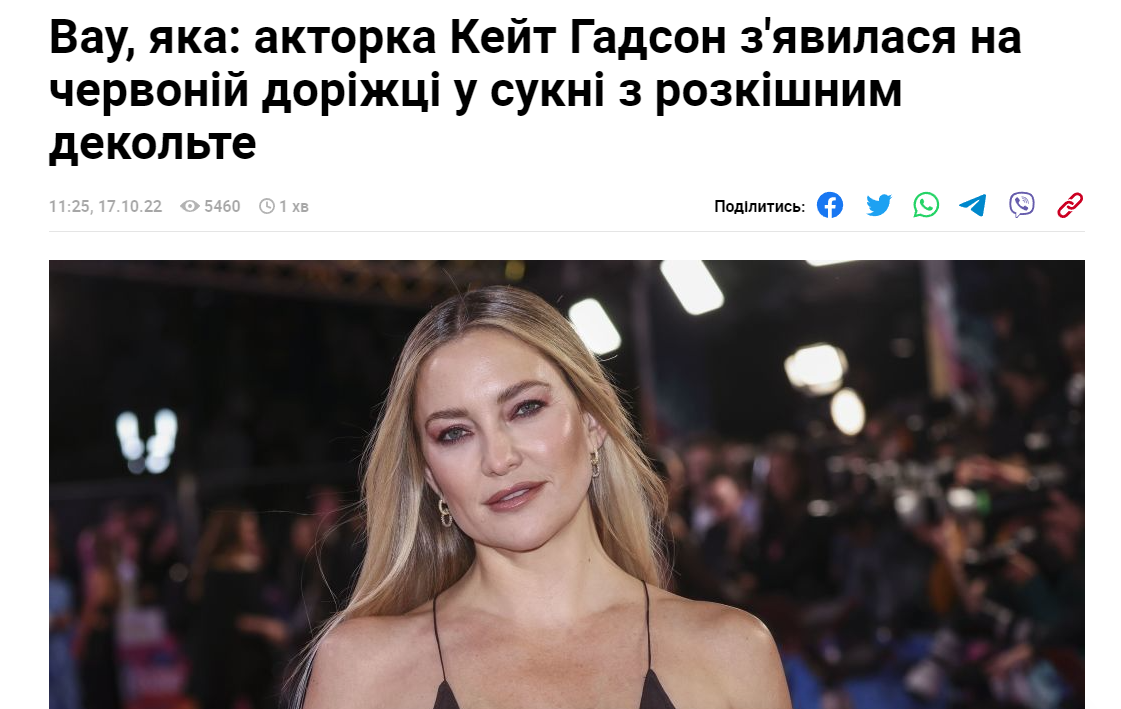Click the 'Поділитись:' label
Screen dimensions: 1121x709
pyautogui.click(x=759, y=207)
